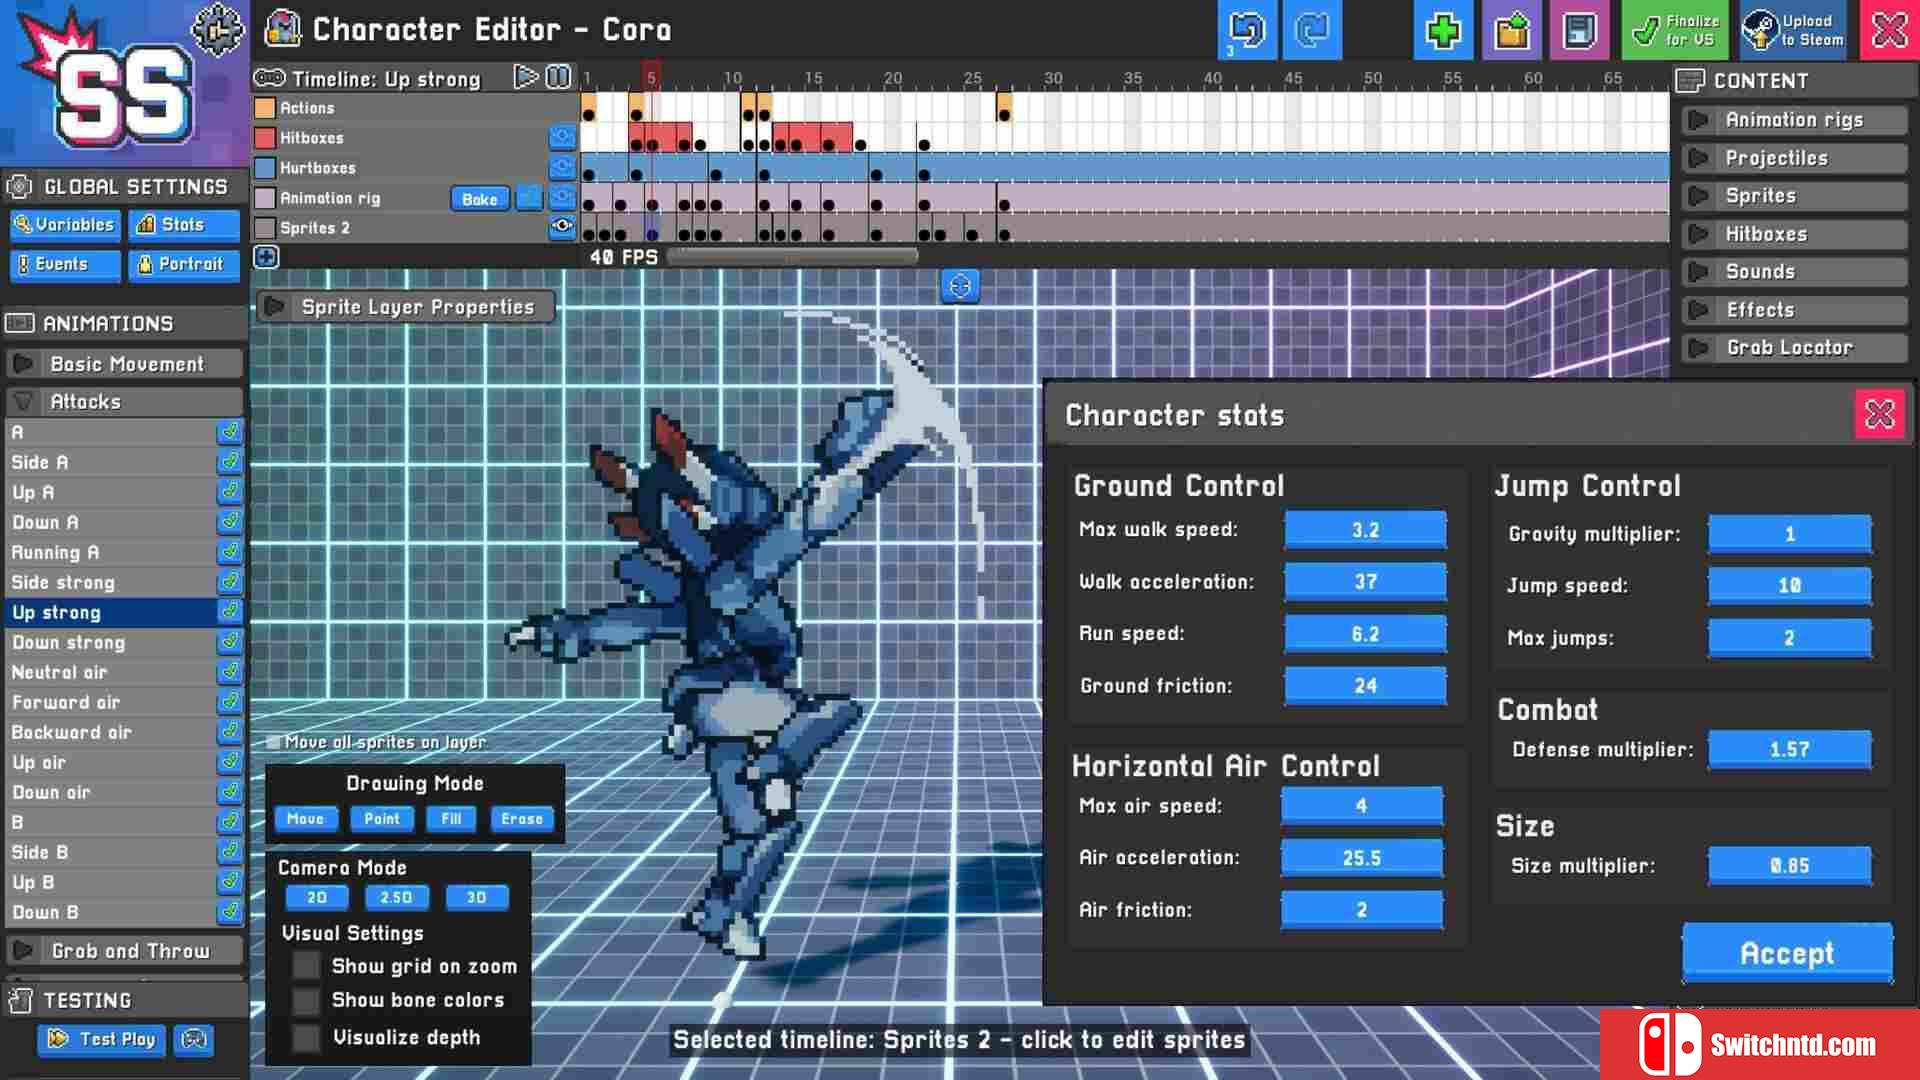
Task: Switch camera mode to 3D
Action: coord(476,898)
